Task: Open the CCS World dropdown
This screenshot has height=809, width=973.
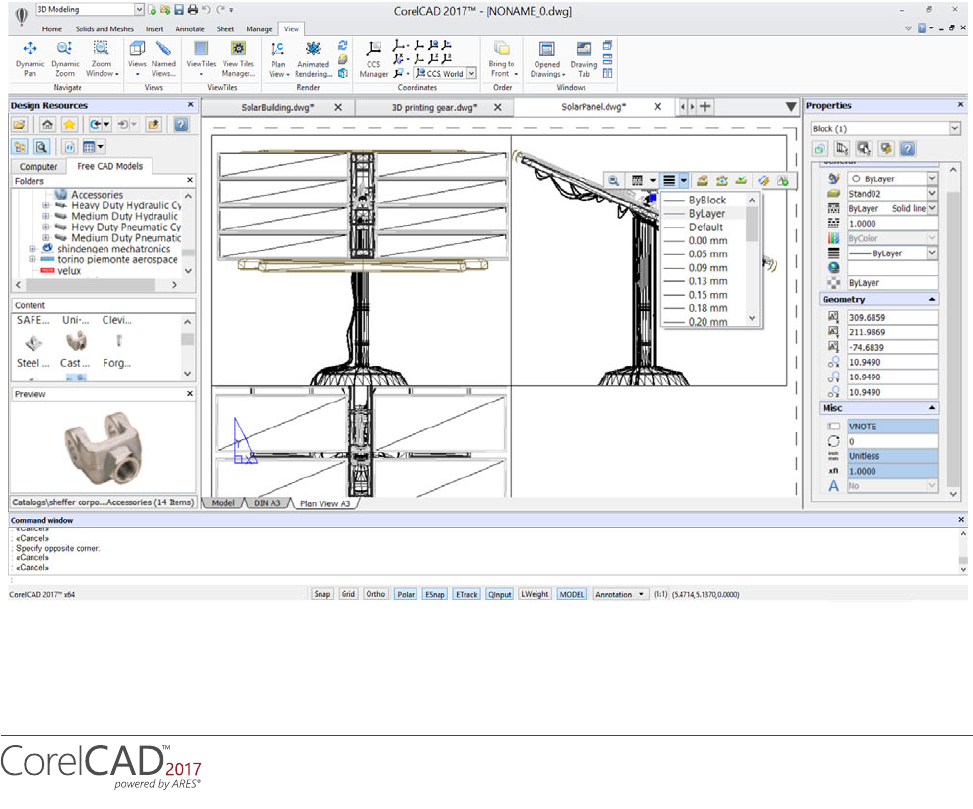Action: [x=471, y=73]
